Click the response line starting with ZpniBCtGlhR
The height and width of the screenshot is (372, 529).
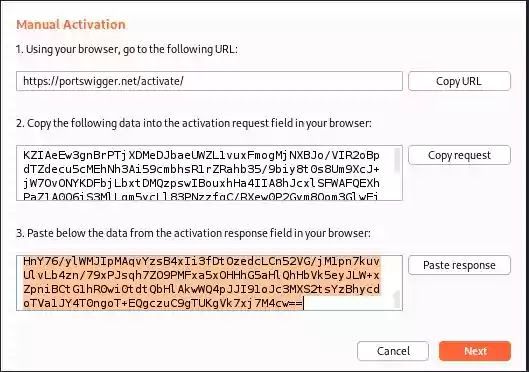201,289
